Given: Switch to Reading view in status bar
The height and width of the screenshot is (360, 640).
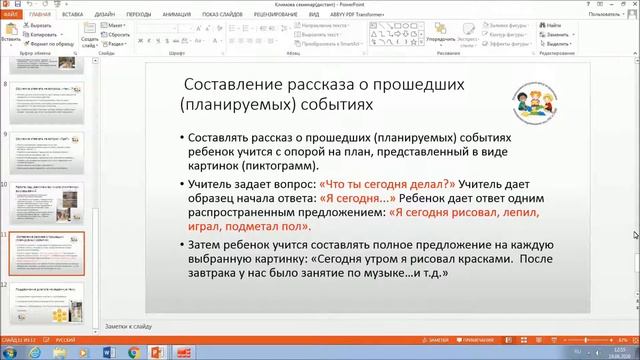Looking at the screenshot, I should pyautogui.click(x=539, y=340).
